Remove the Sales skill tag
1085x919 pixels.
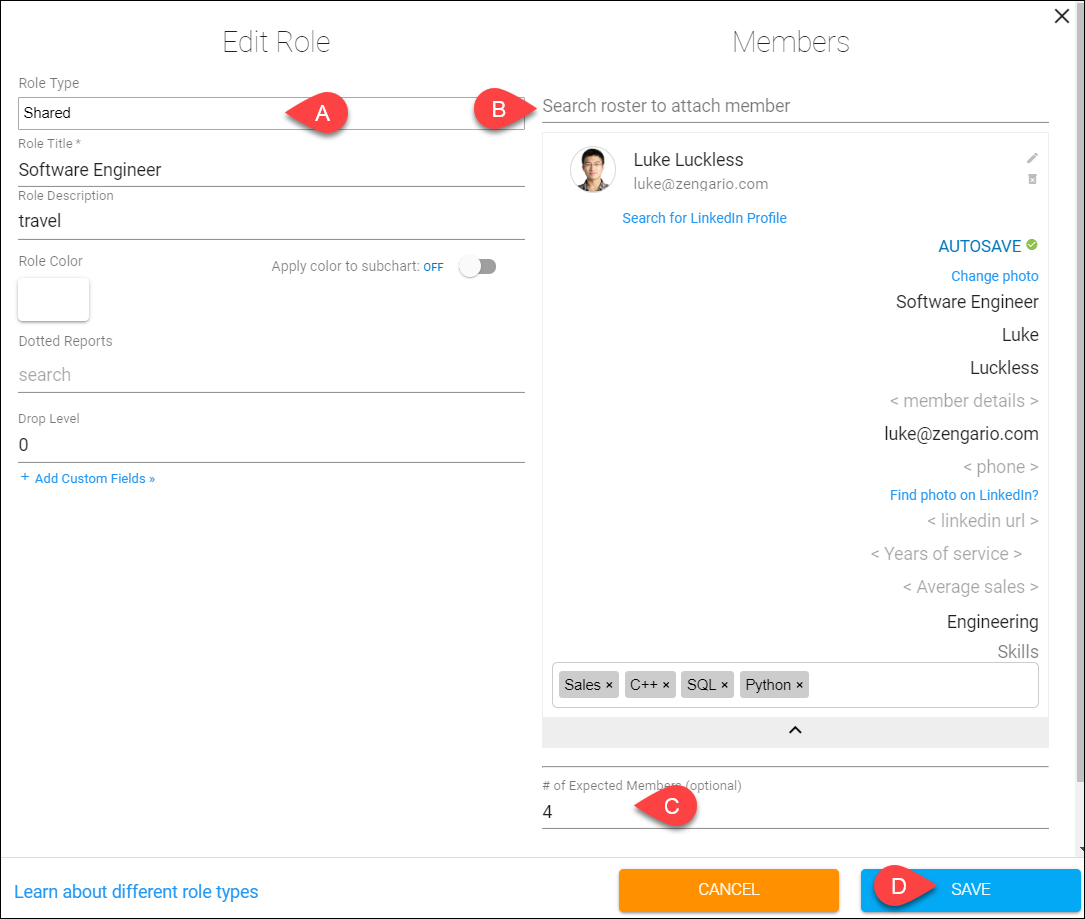(x=609, y=685)
